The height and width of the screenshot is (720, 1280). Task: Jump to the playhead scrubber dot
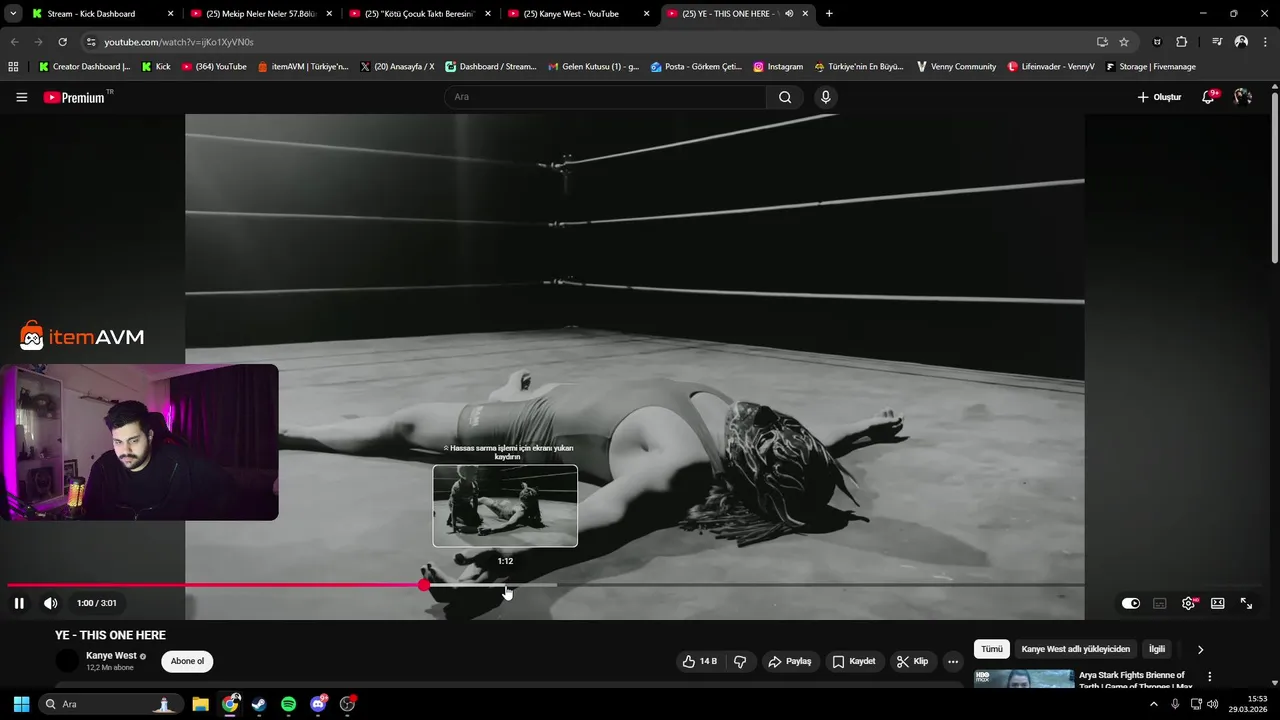click(x=424, y=585)
